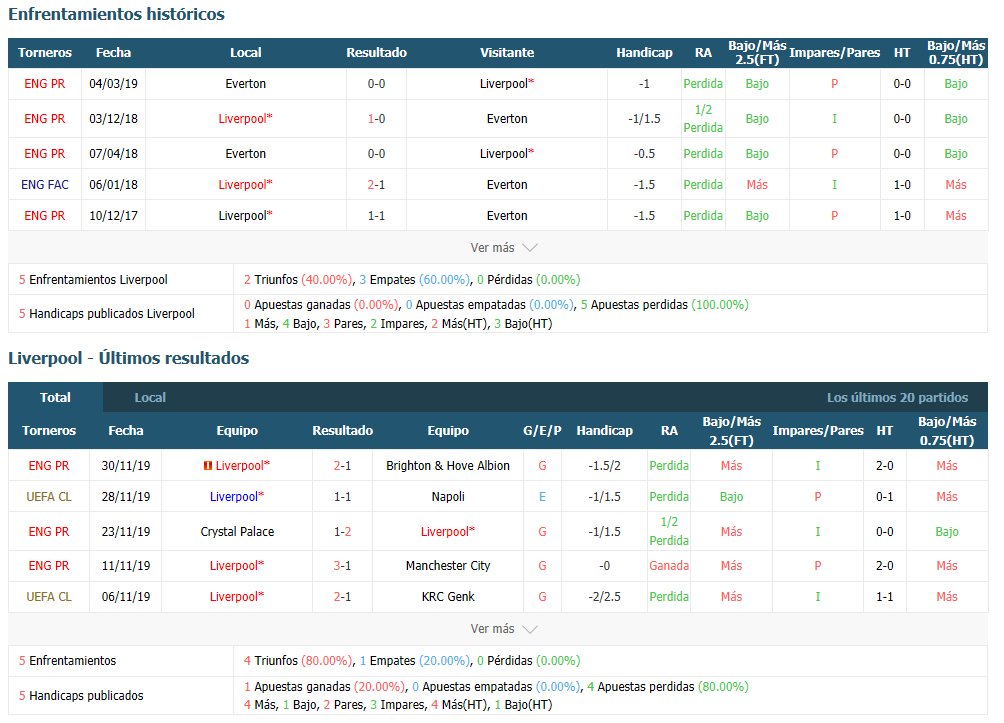Click the 1-0 result on 03/12/18
The width and height of the screenshot is (1004, 723).
[376, 119]
